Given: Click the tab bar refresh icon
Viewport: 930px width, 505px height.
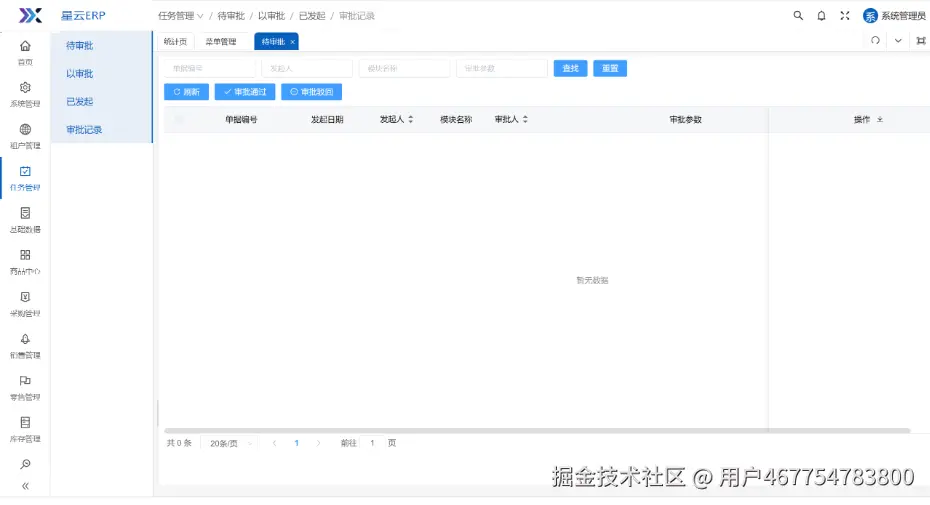Looking at the screenshot, I should point(875,40).
